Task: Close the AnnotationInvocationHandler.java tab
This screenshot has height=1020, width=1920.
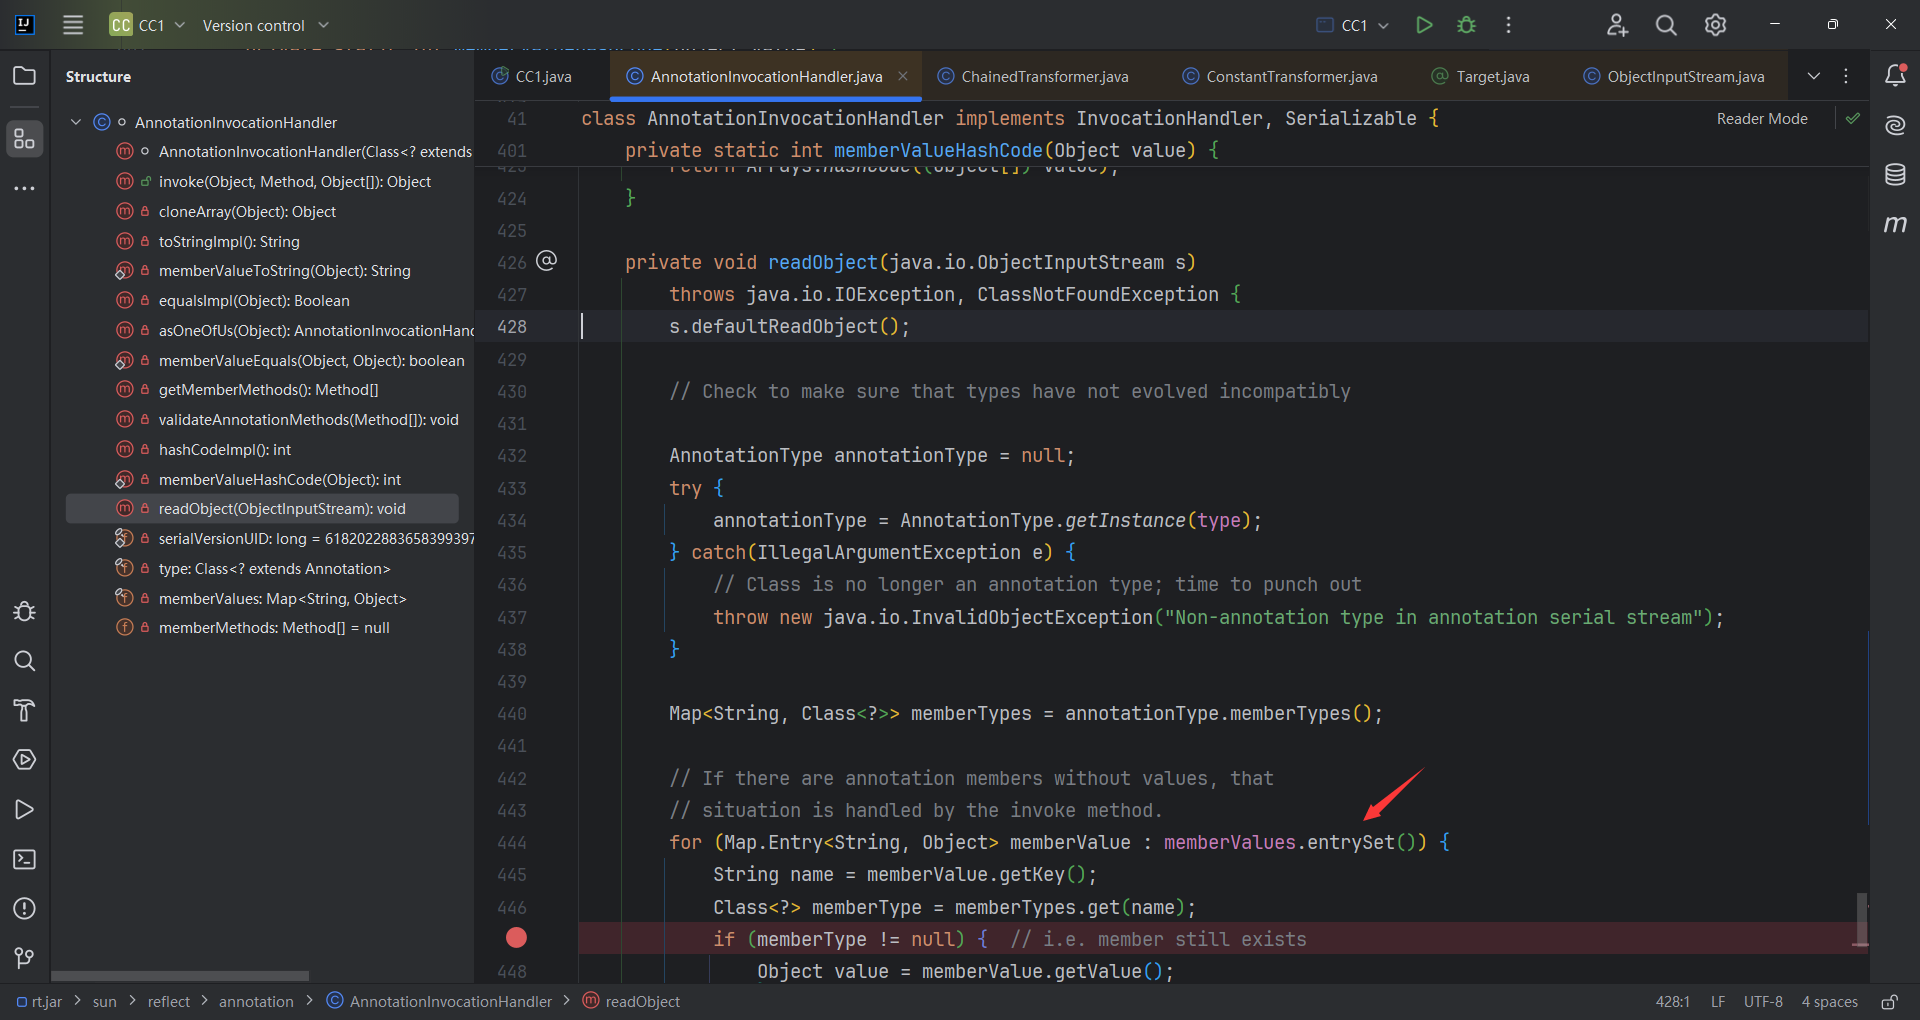Action: [x=903, y=76]
